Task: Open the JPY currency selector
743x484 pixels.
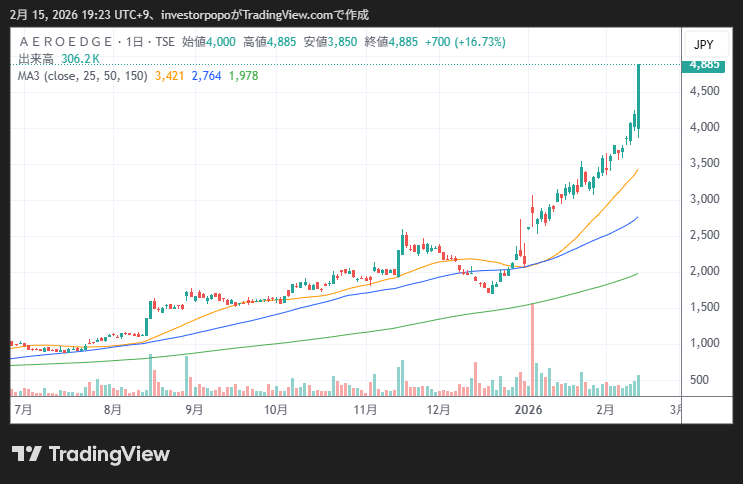Action: coord(702,45)
